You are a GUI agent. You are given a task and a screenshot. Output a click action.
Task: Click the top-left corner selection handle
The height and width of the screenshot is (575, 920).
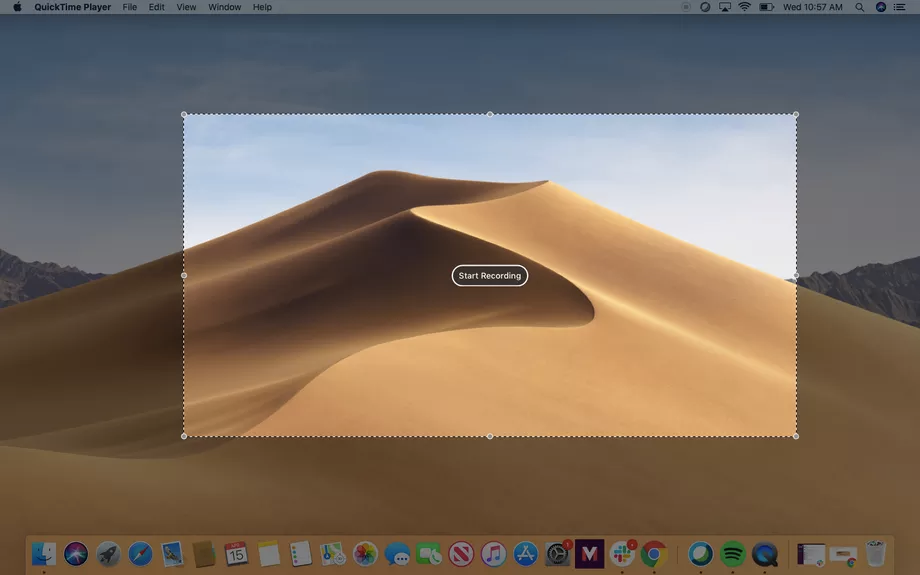click(x=184, y=114)
